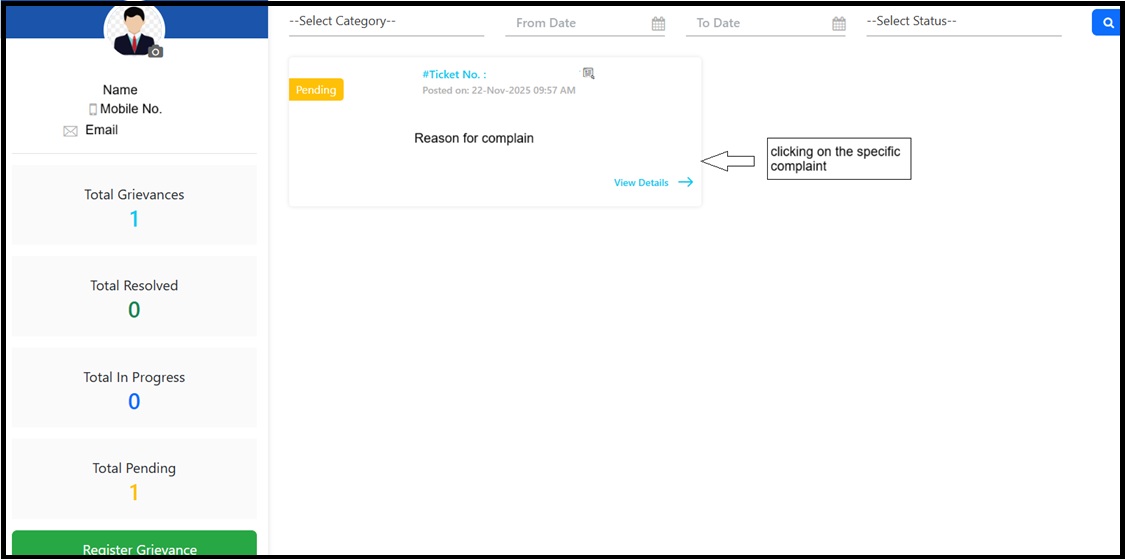The image size is (1125, 559).
Task: Click the From Date input field
Action: [585, 24]
